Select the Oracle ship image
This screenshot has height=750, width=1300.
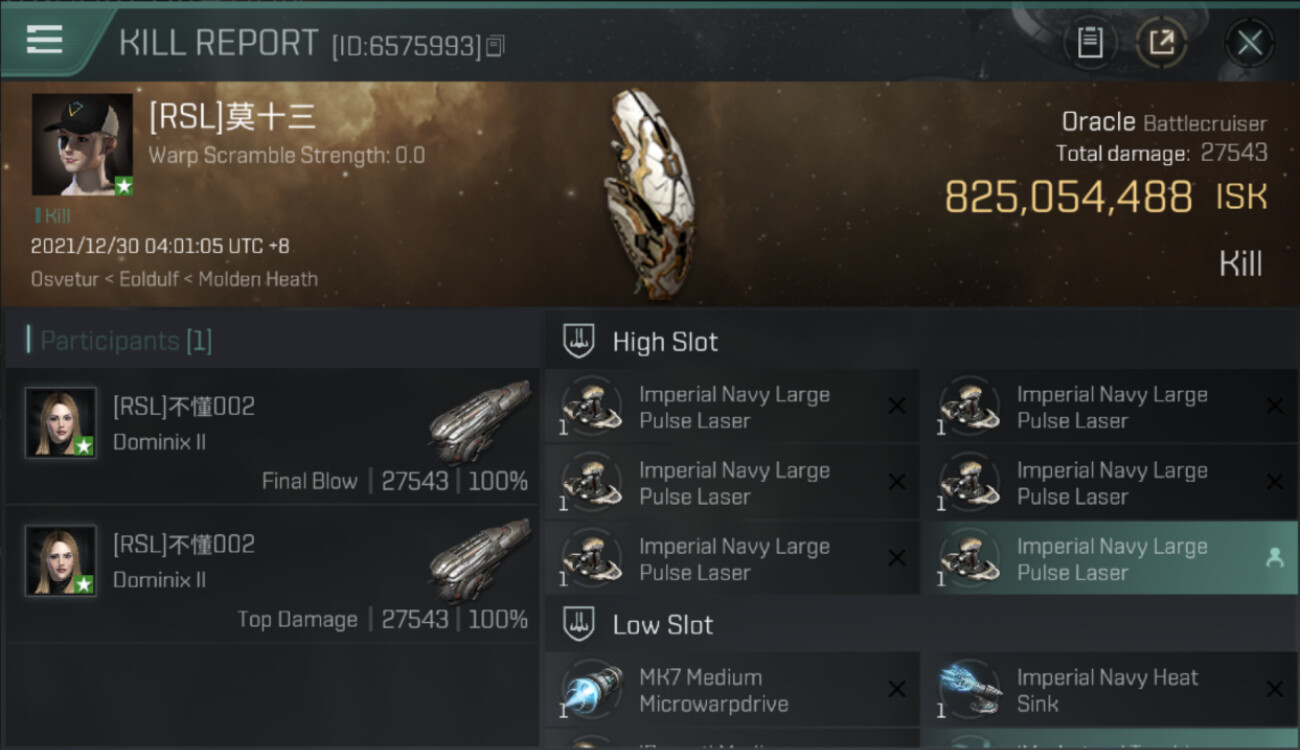(648, 195)
